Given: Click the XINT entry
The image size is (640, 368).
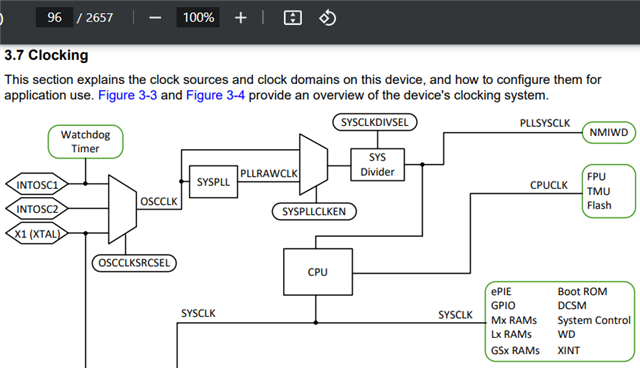Looking at the screenshot, I should point(569,350).
